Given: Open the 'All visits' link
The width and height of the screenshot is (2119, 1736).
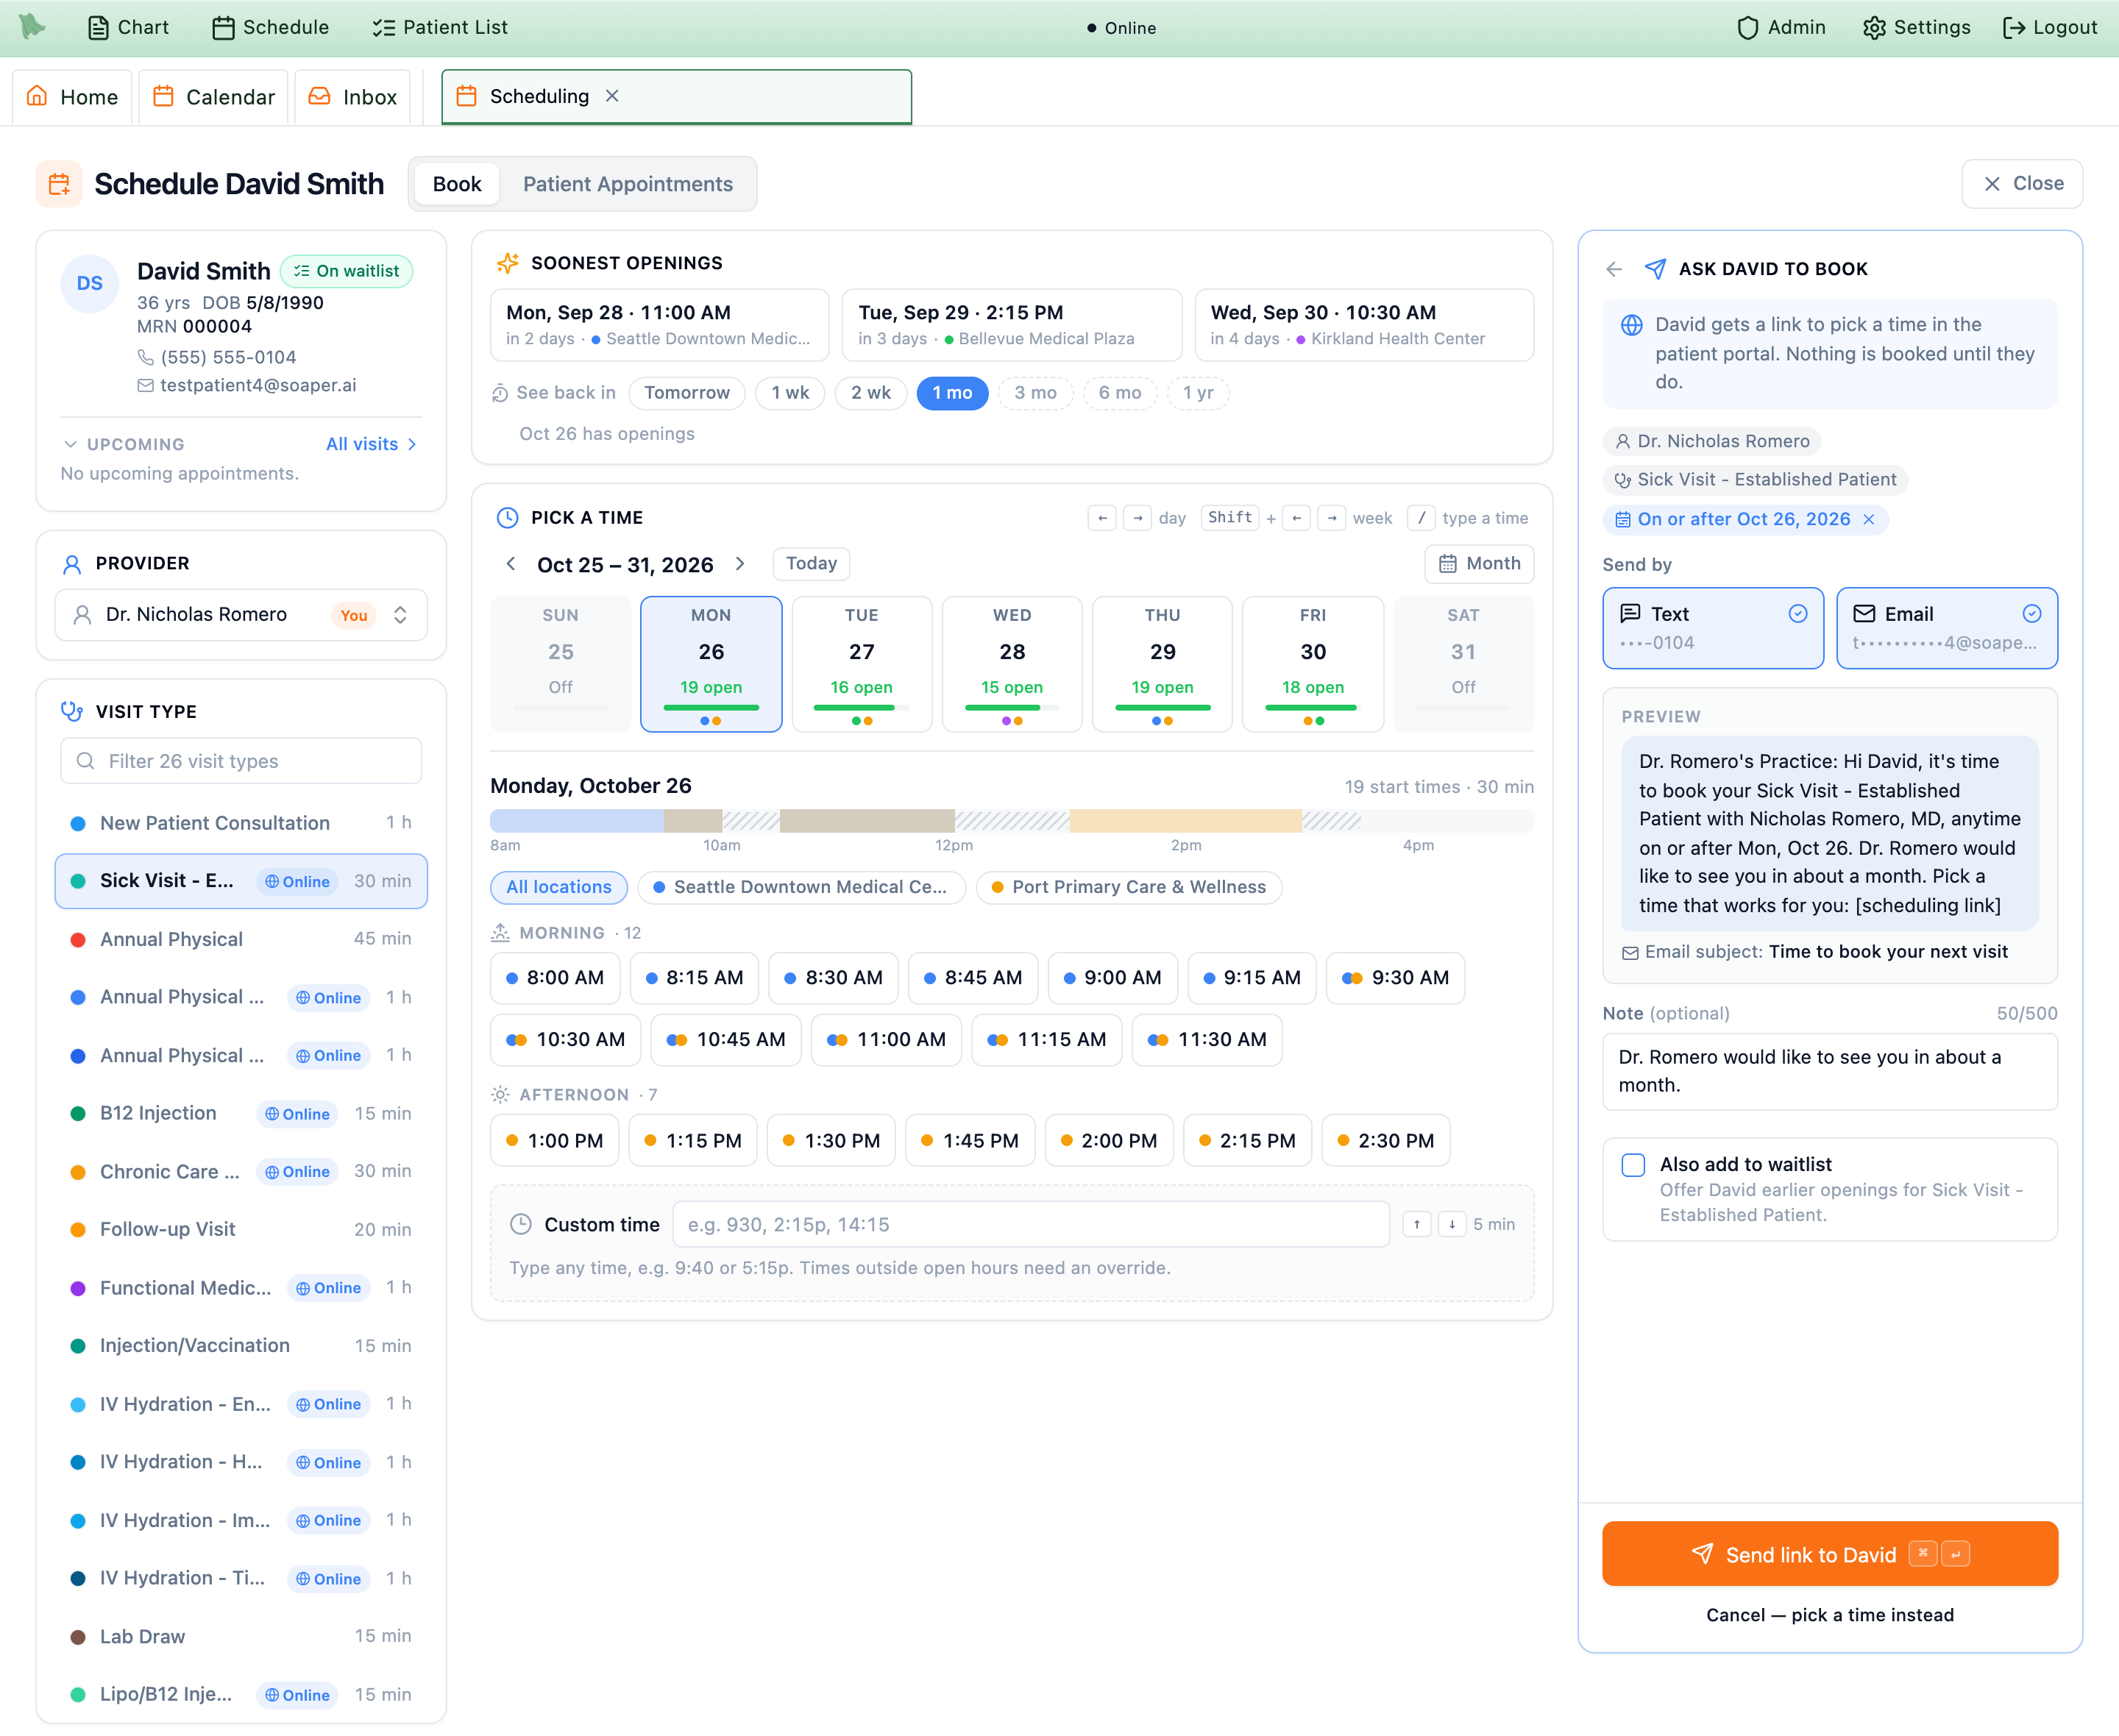Looking at the screenshot, I should point(371,444).
